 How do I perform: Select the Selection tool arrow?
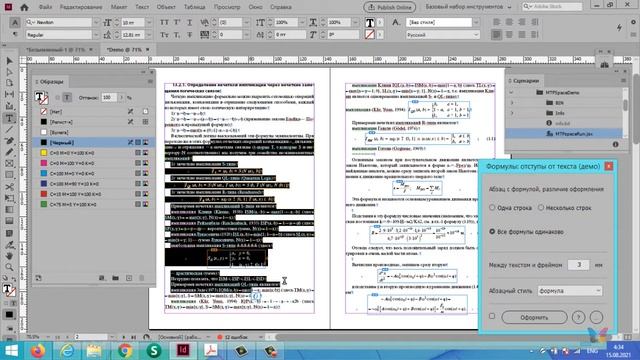(9, 61)
